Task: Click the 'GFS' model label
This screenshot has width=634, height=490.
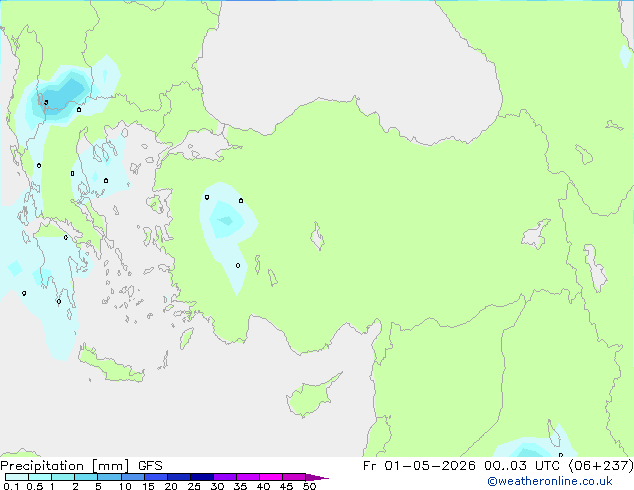Action: (x=150, y=466)
